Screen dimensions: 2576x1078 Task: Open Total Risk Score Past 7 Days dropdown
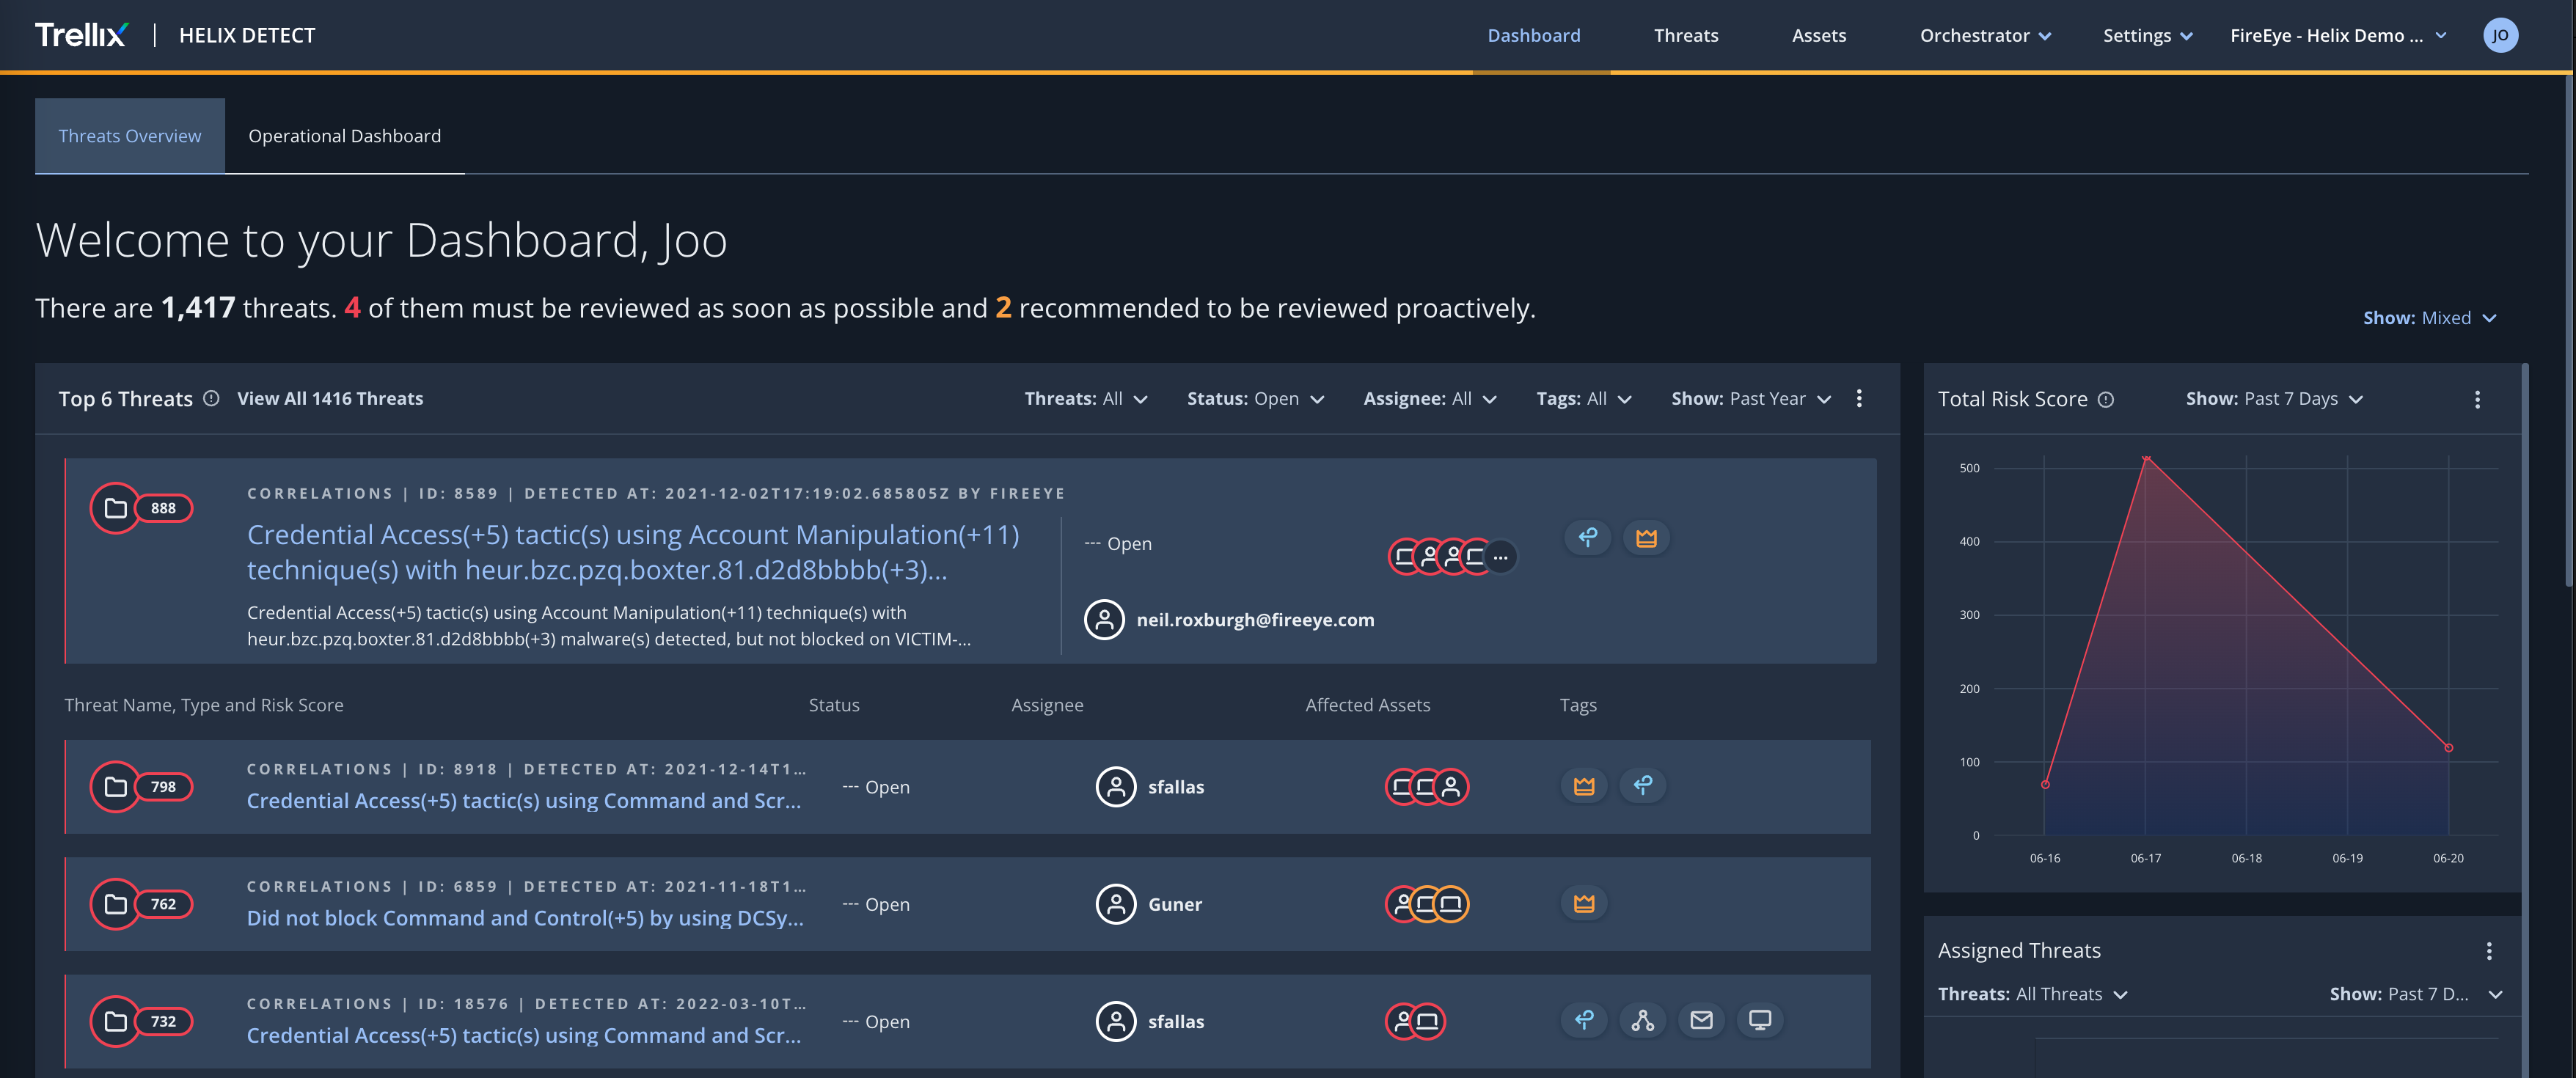(2274, 399)
